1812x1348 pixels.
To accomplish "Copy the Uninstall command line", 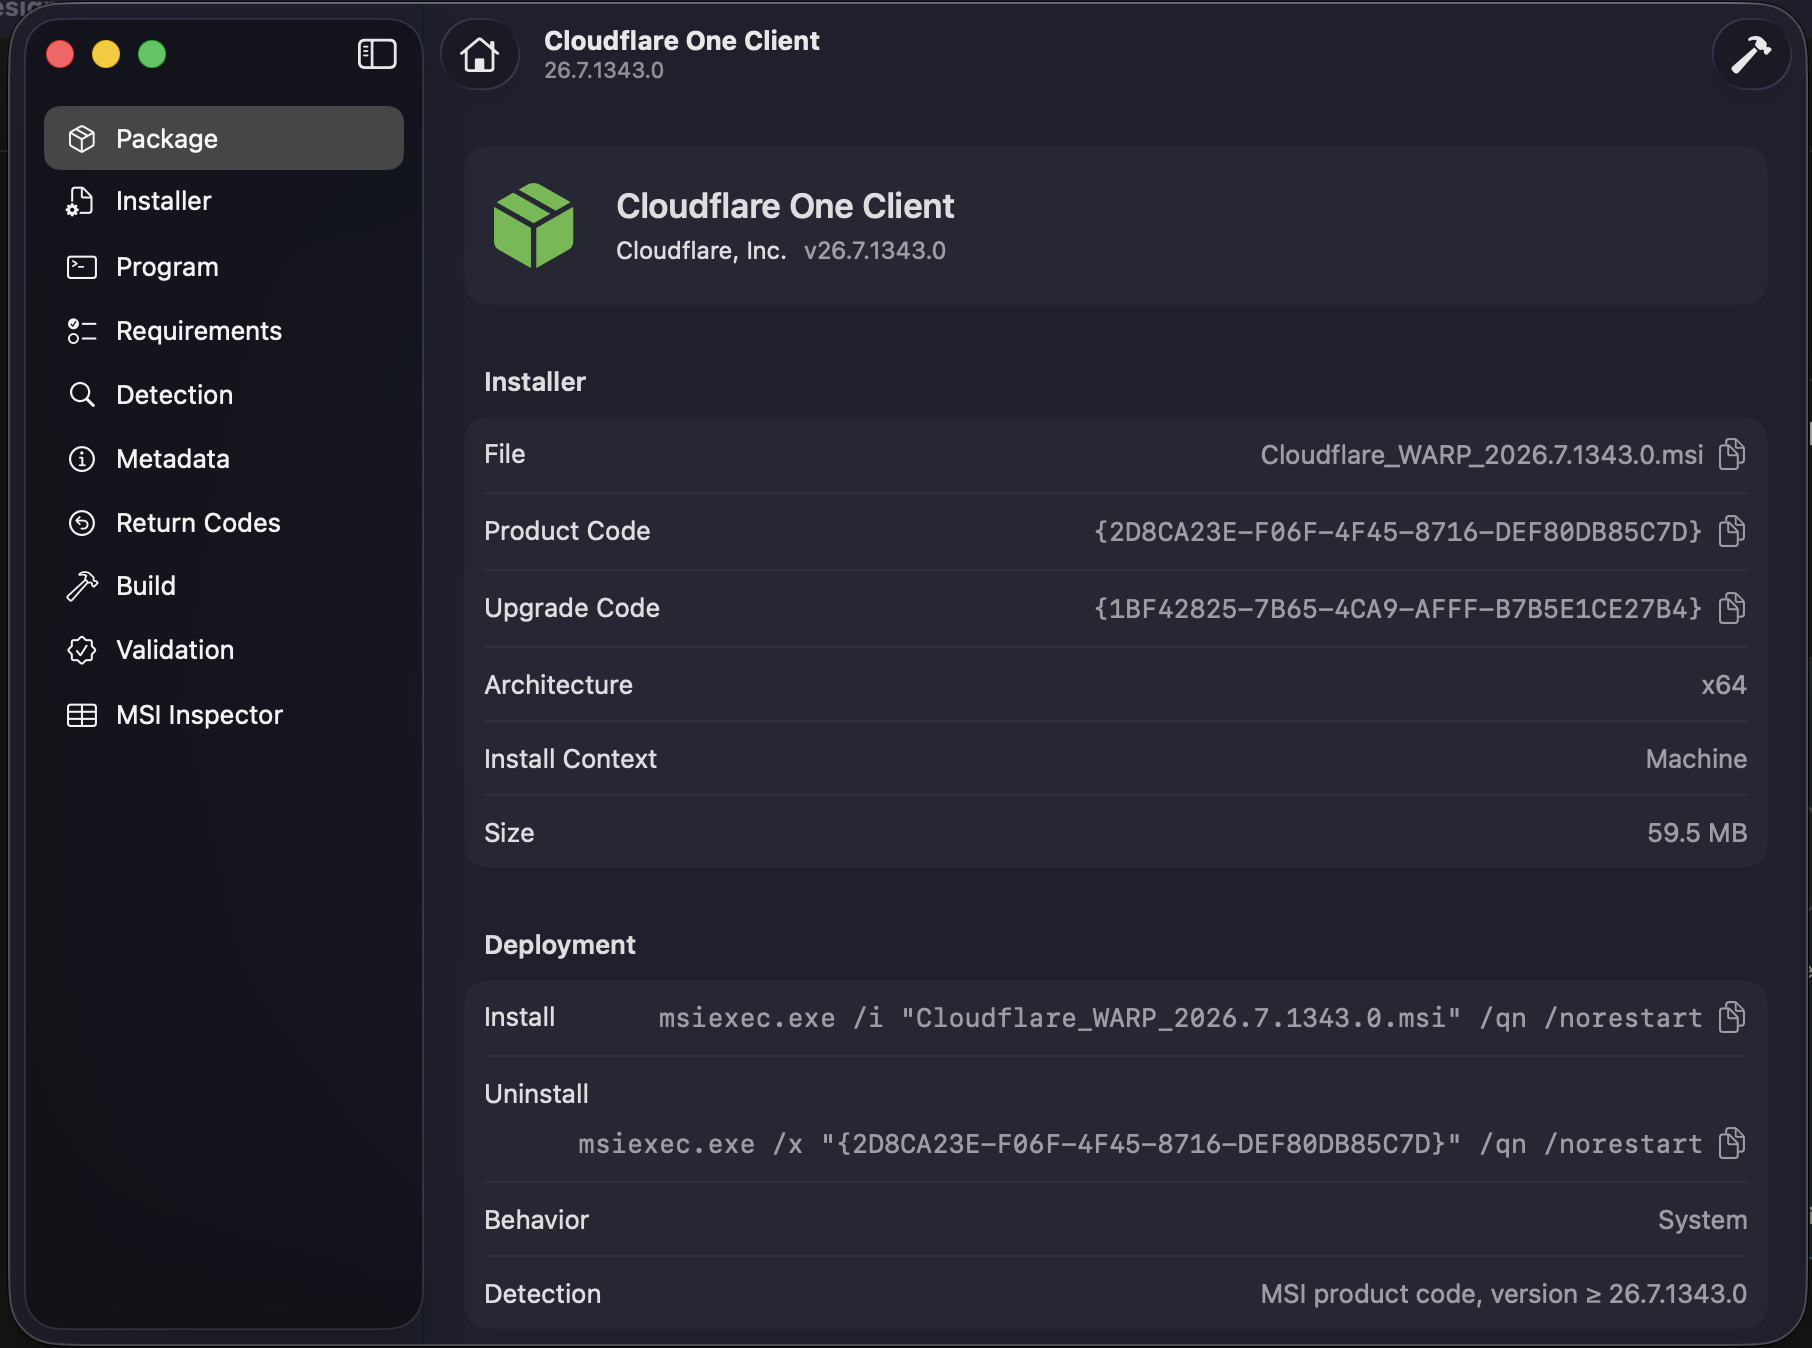I will 1732,1143.
